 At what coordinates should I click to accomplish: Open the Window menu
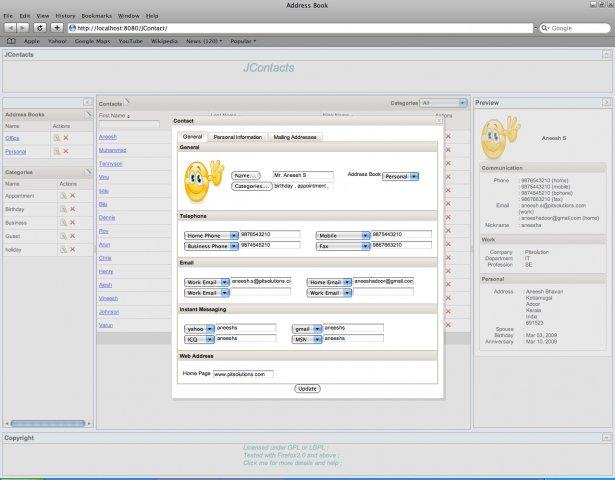[x=129, y=16]
